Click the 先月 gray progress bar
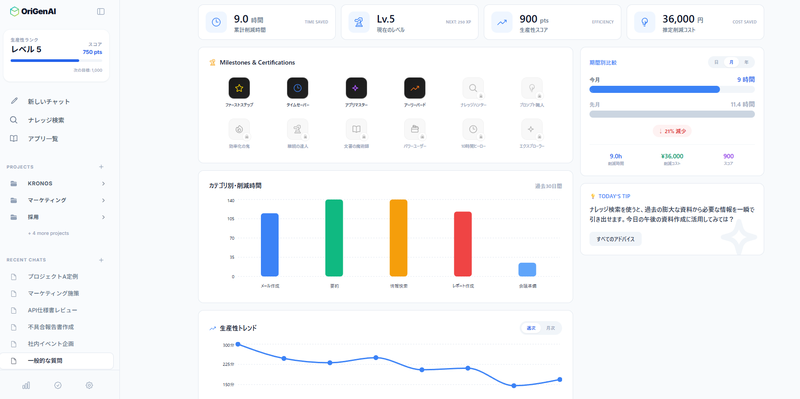Image resolution: width=800 pixels, height=399 pixels. [x=672, y=114]
